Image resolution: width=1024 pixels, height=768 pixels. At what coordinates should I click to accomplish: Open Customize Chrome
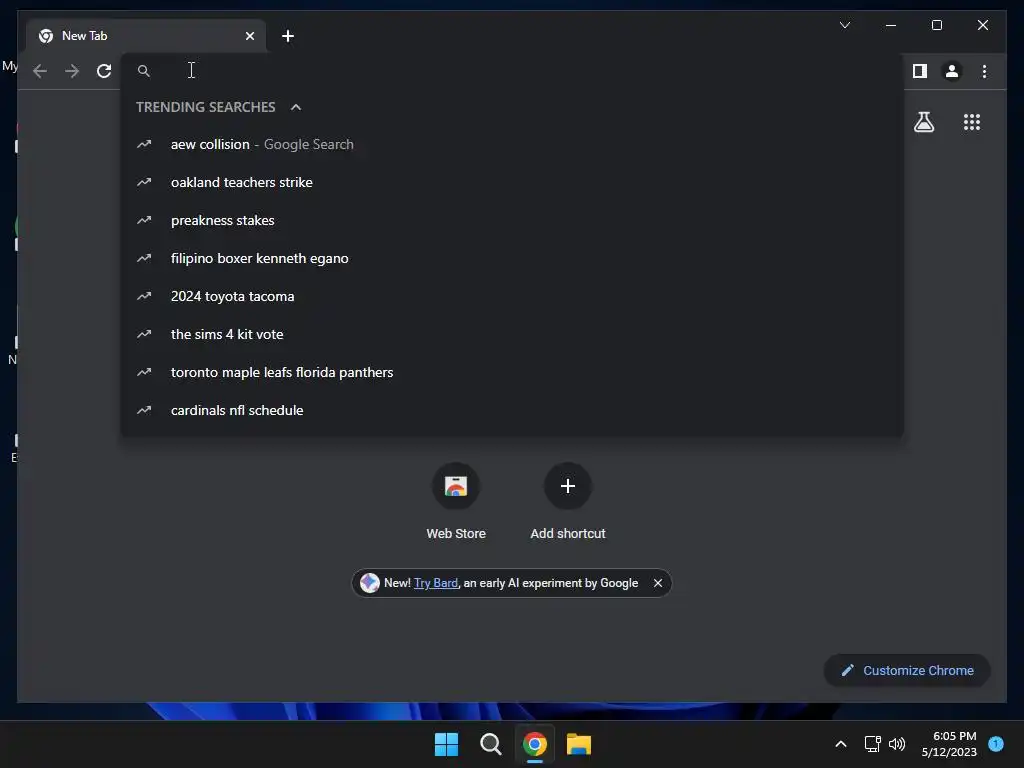coord(907,670)
